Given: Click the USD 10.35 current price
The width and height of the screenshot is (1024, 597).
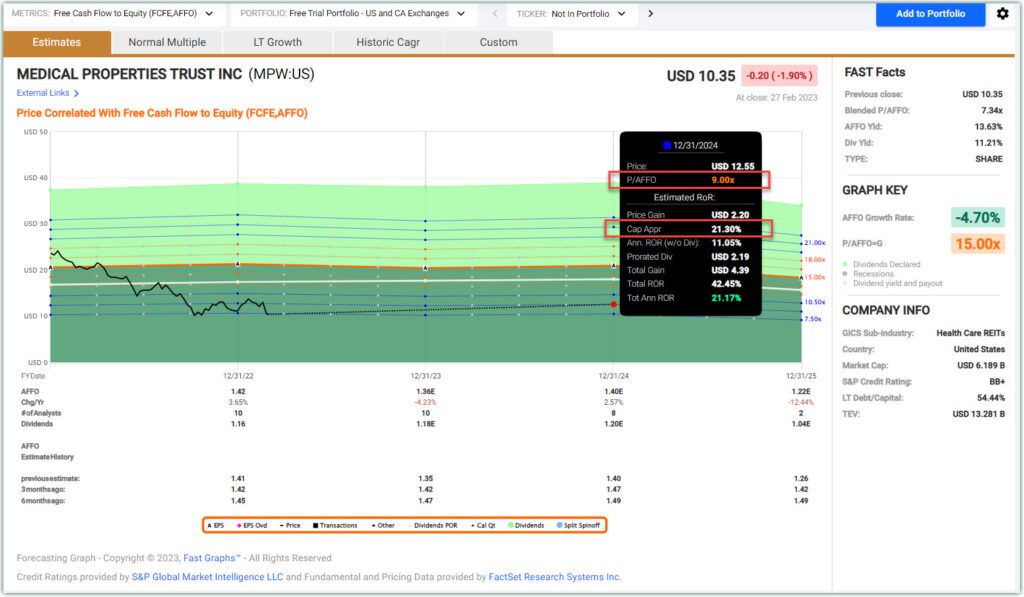Looking at the screenshot, I should [701, 76].
